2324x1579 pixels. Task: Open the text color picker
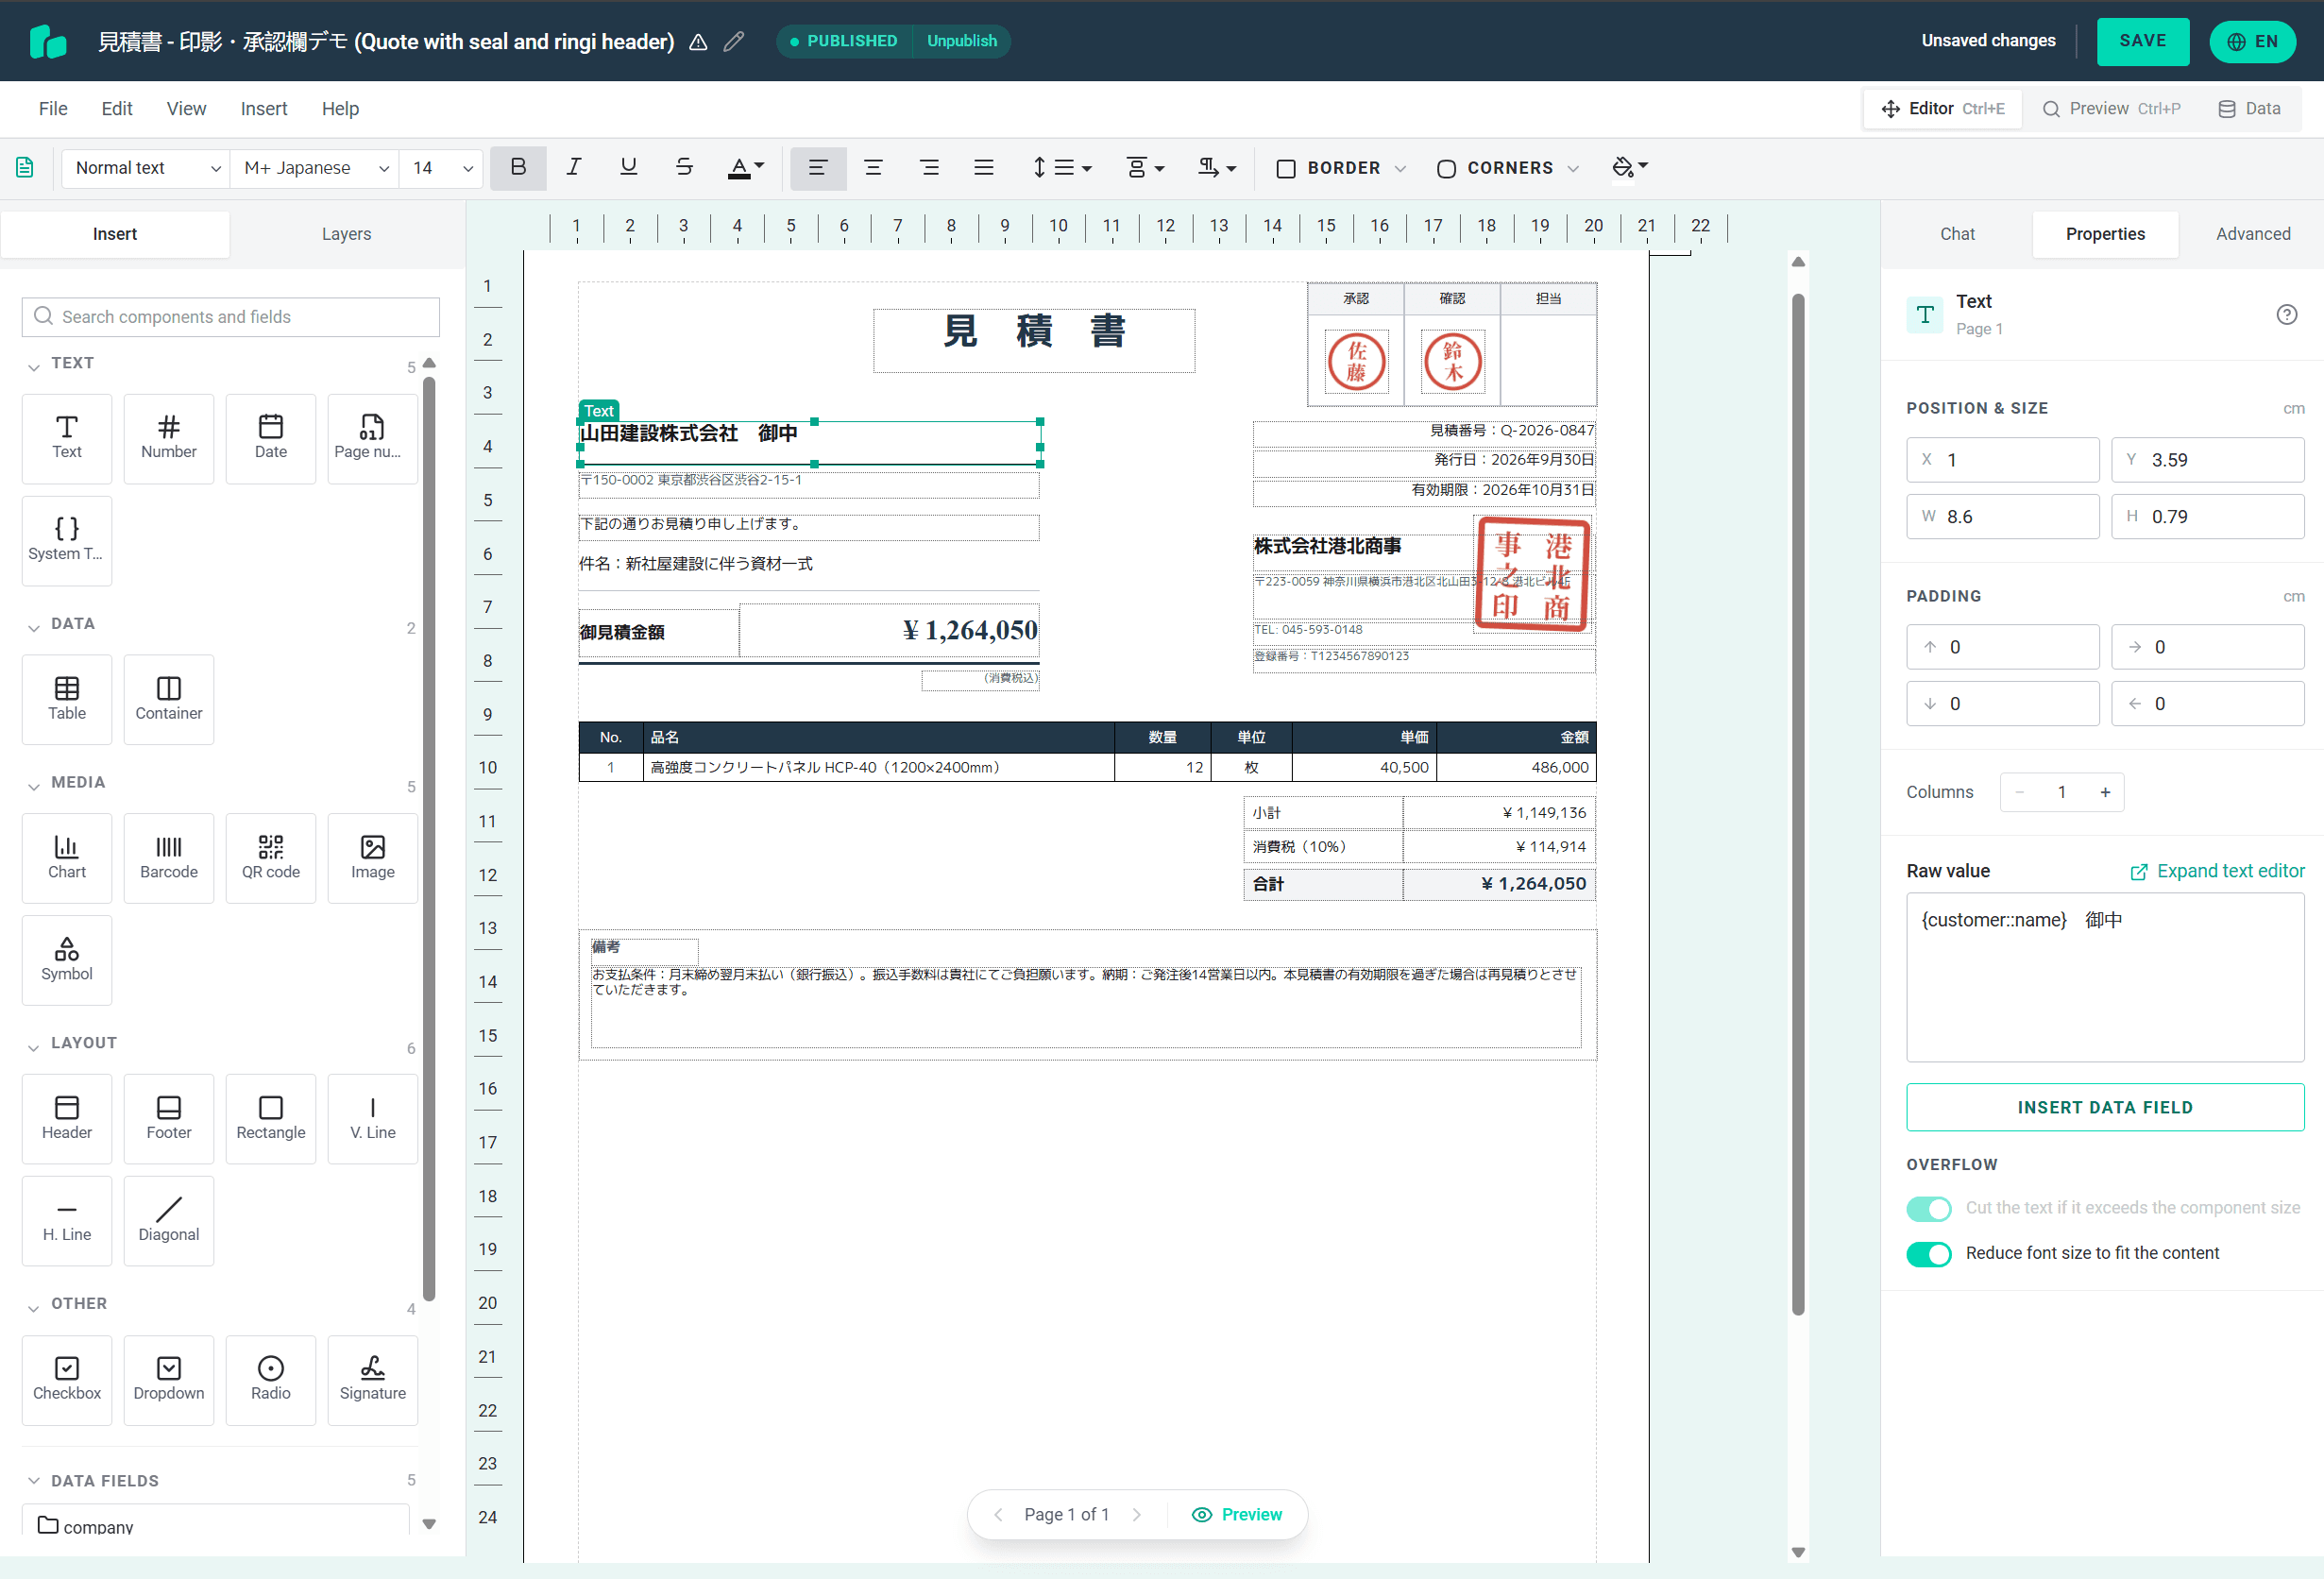click(745, 167)
